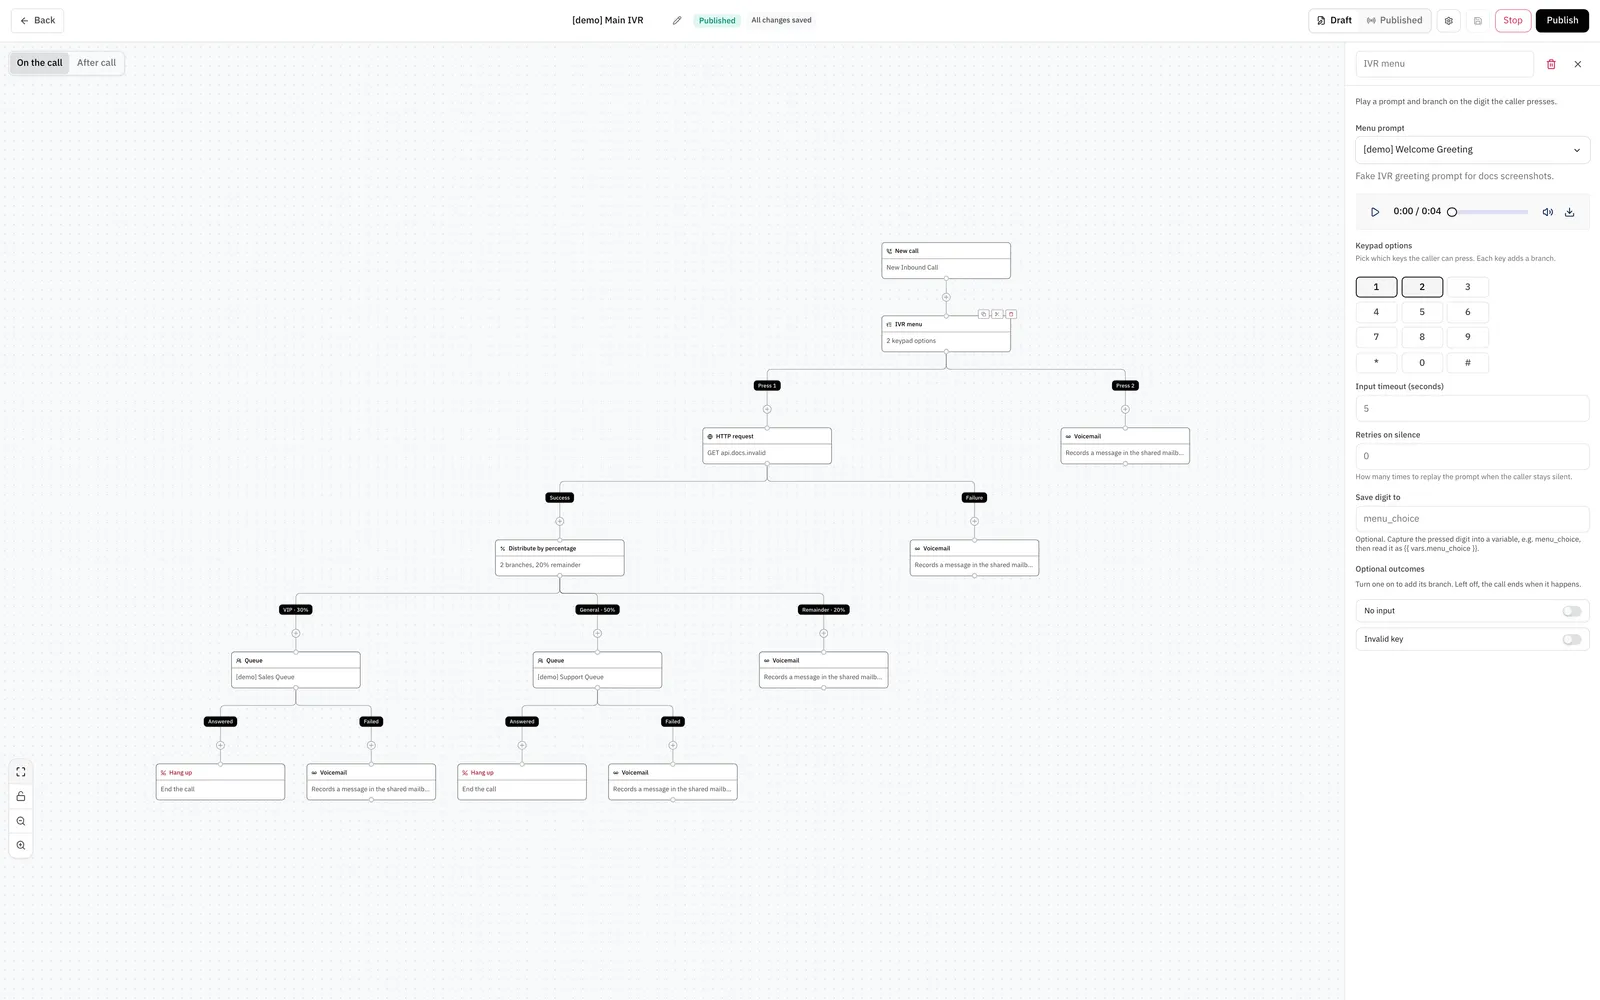Add a step under the Success branch

tap(560, 521)
